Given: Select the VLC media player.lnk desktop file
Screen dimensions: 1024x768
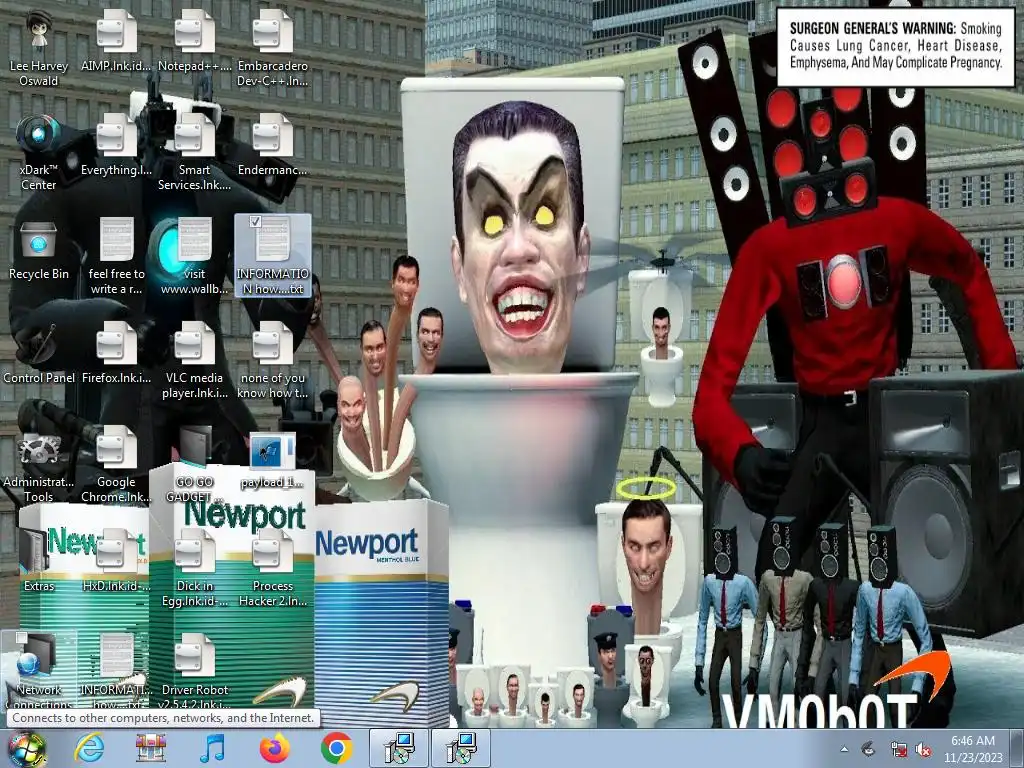Looking at the screenshot, I should point(195,360).
